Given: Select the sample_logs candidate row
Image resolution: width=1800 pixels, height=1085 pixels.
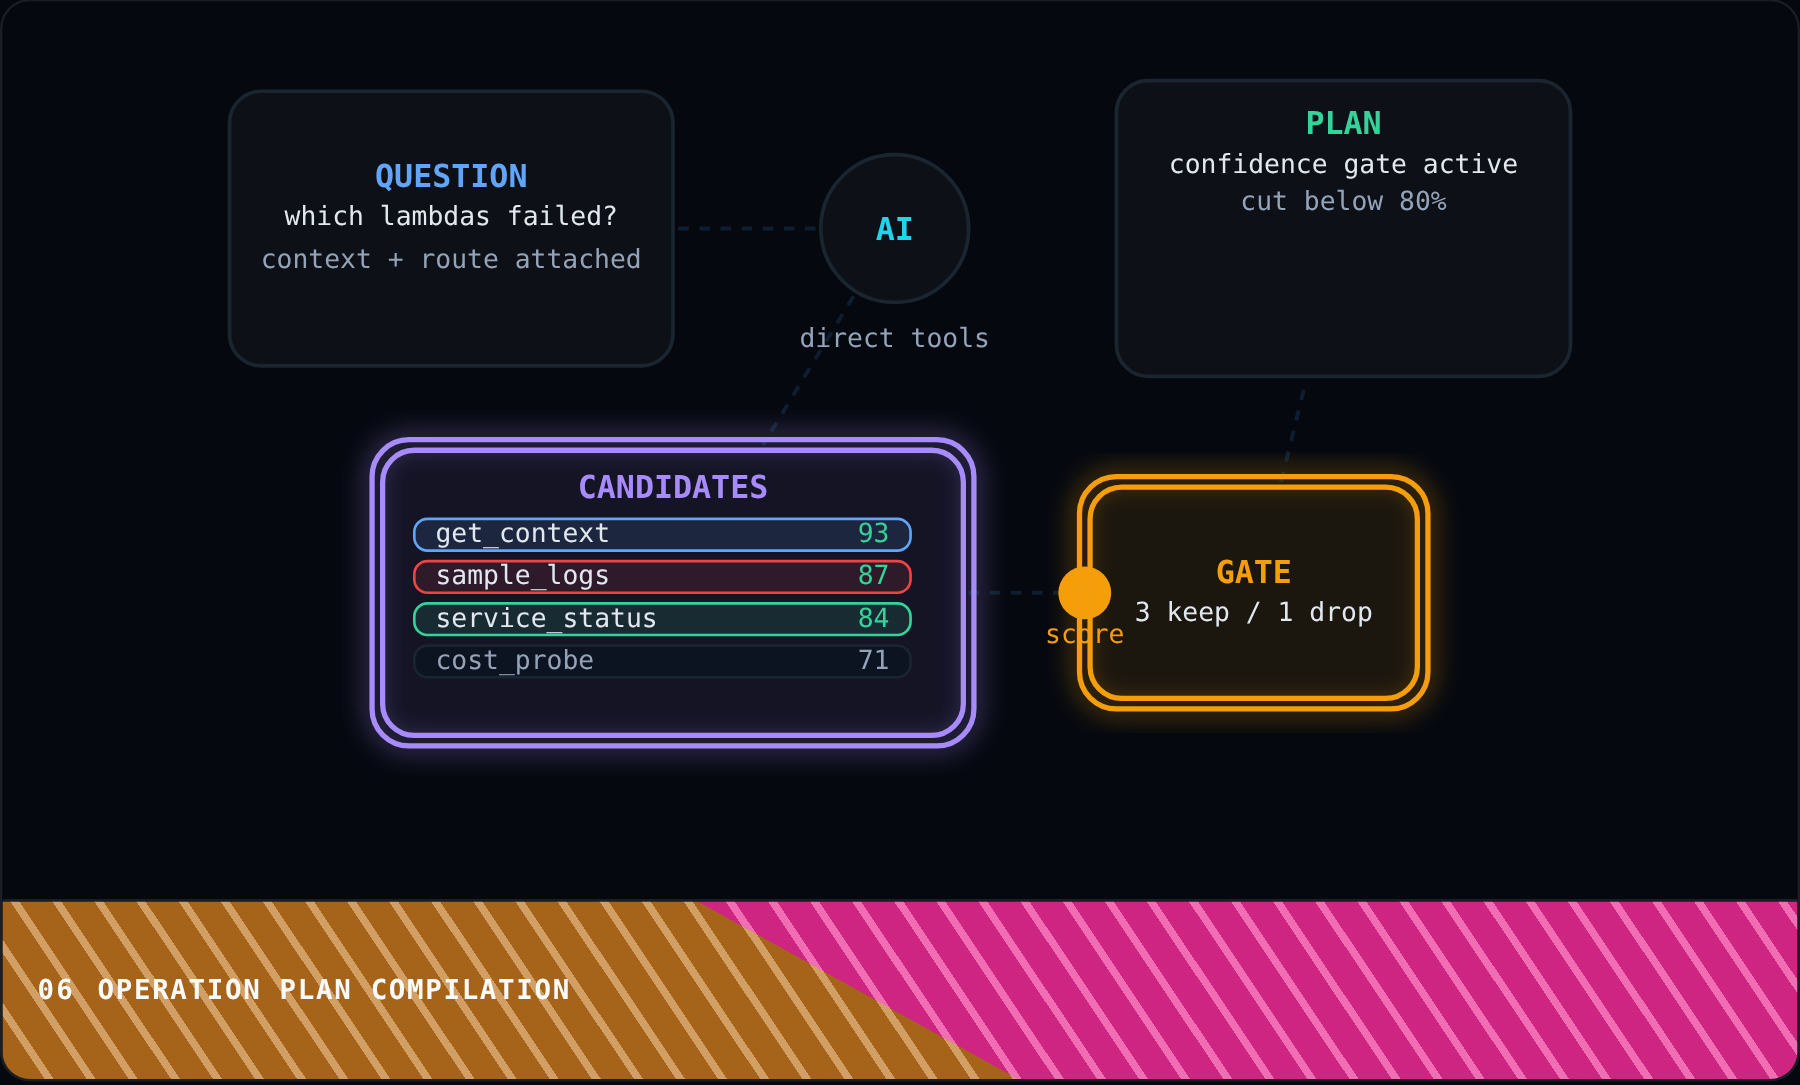Looking at the screenshot, I should pyautogui.click(x=662, y=576).
